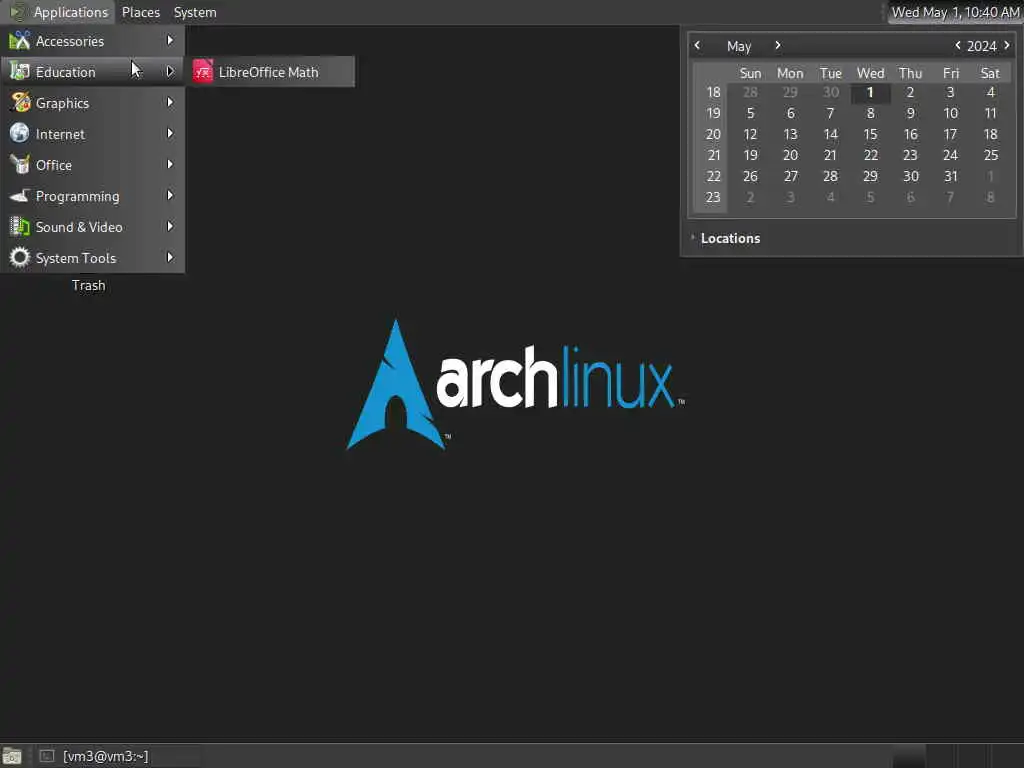The width and height of the screenshot is (1024, 768).
Task: Select May 4 in the calendar
Action: 990,93
